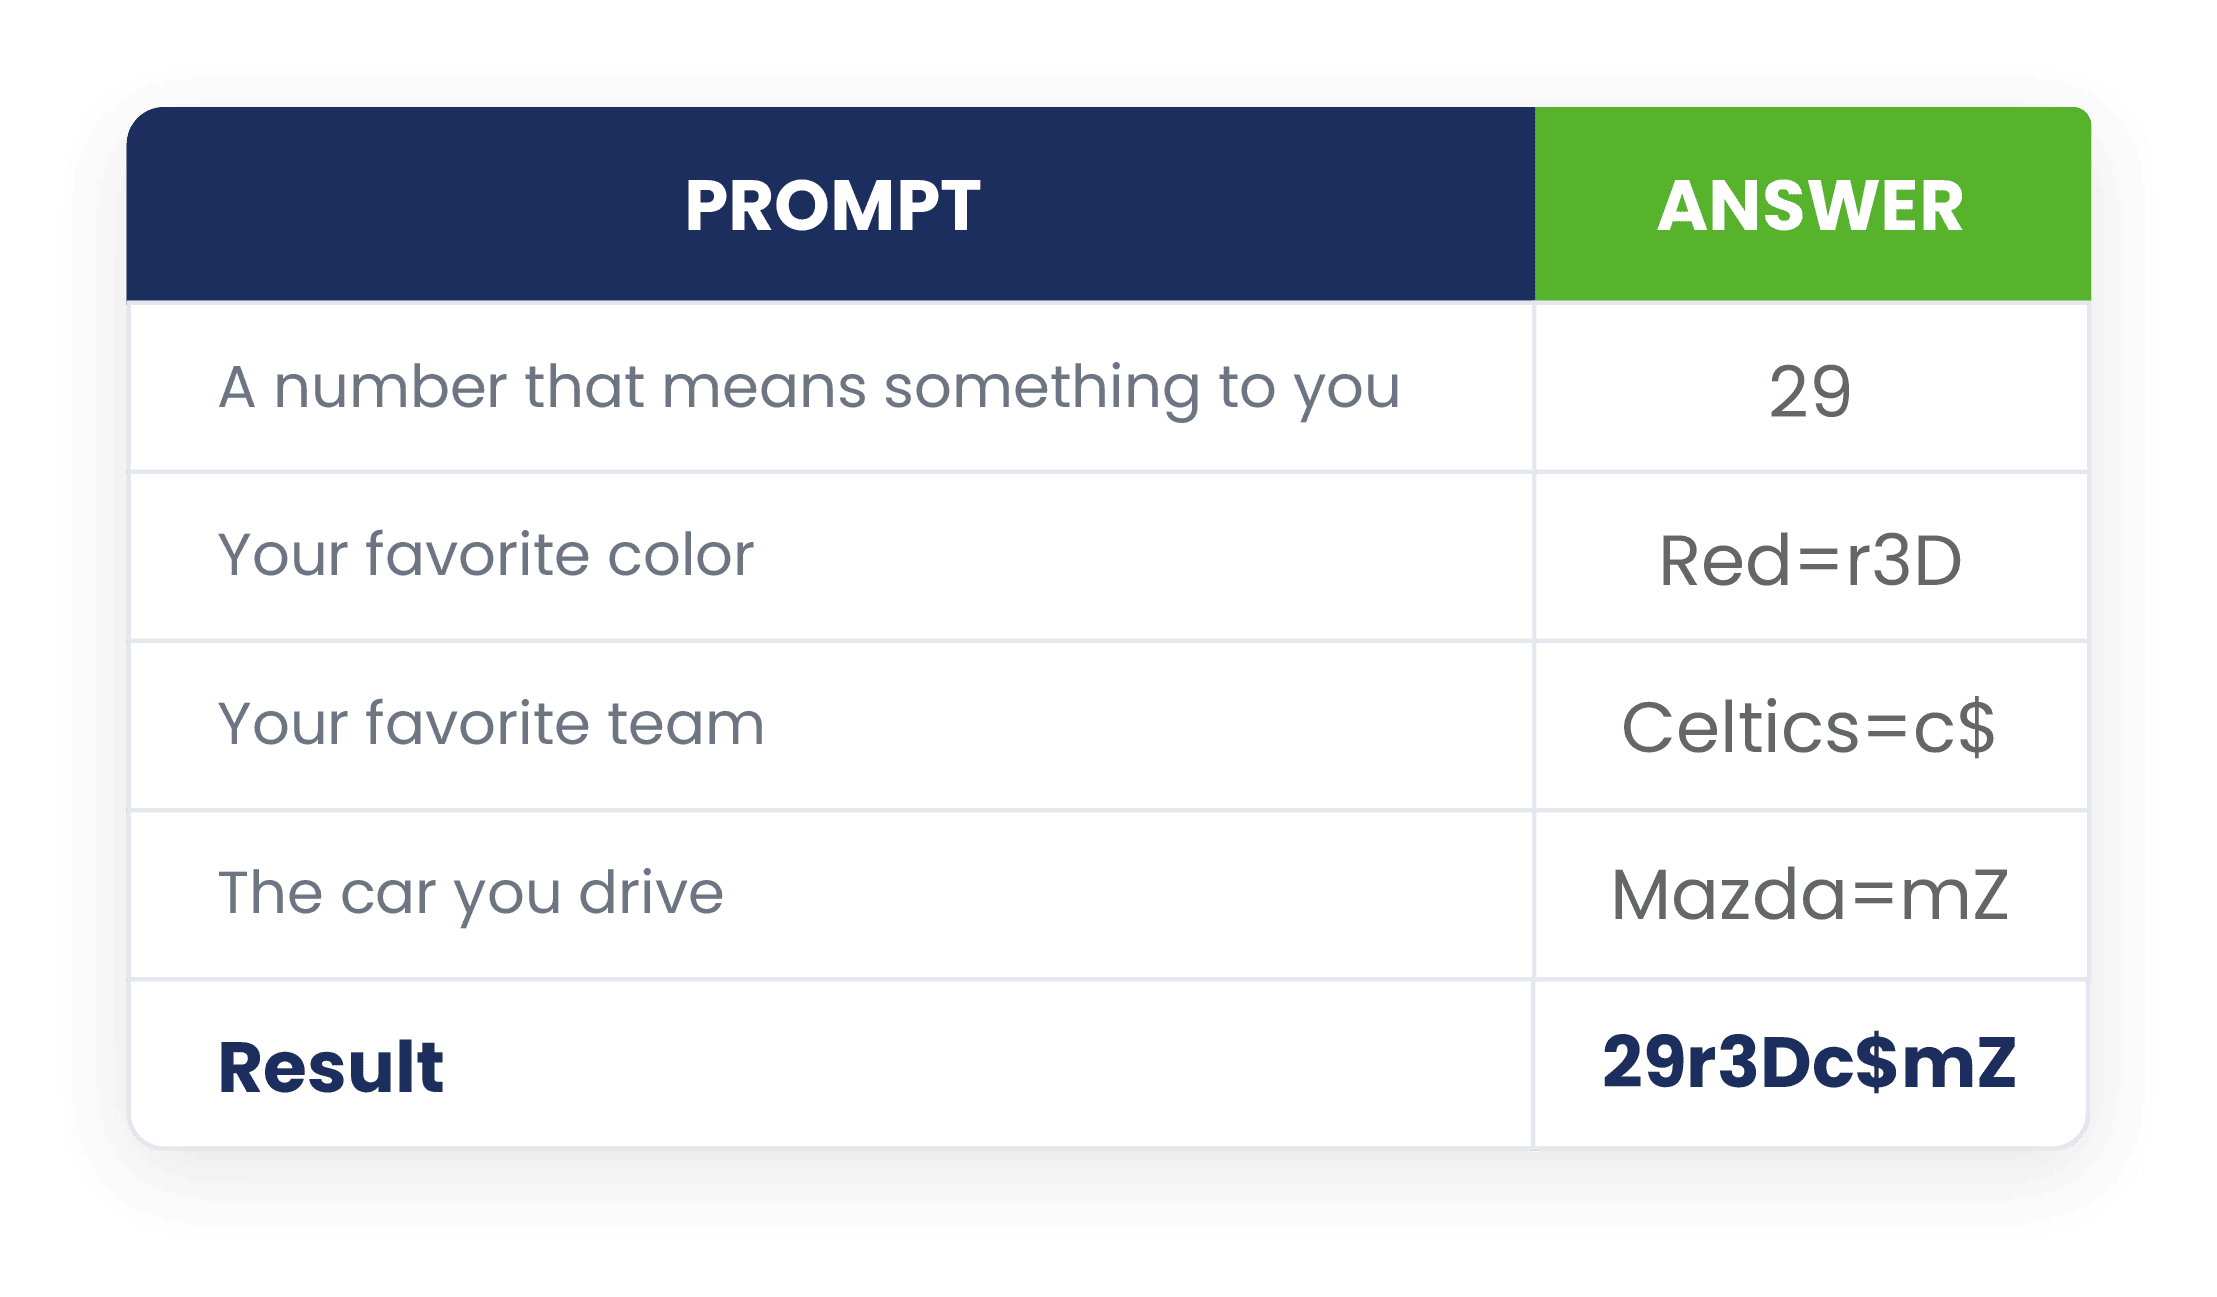Click the answer cell showing 29
The image size is (2217, 1297).
tap(1810, 389)
